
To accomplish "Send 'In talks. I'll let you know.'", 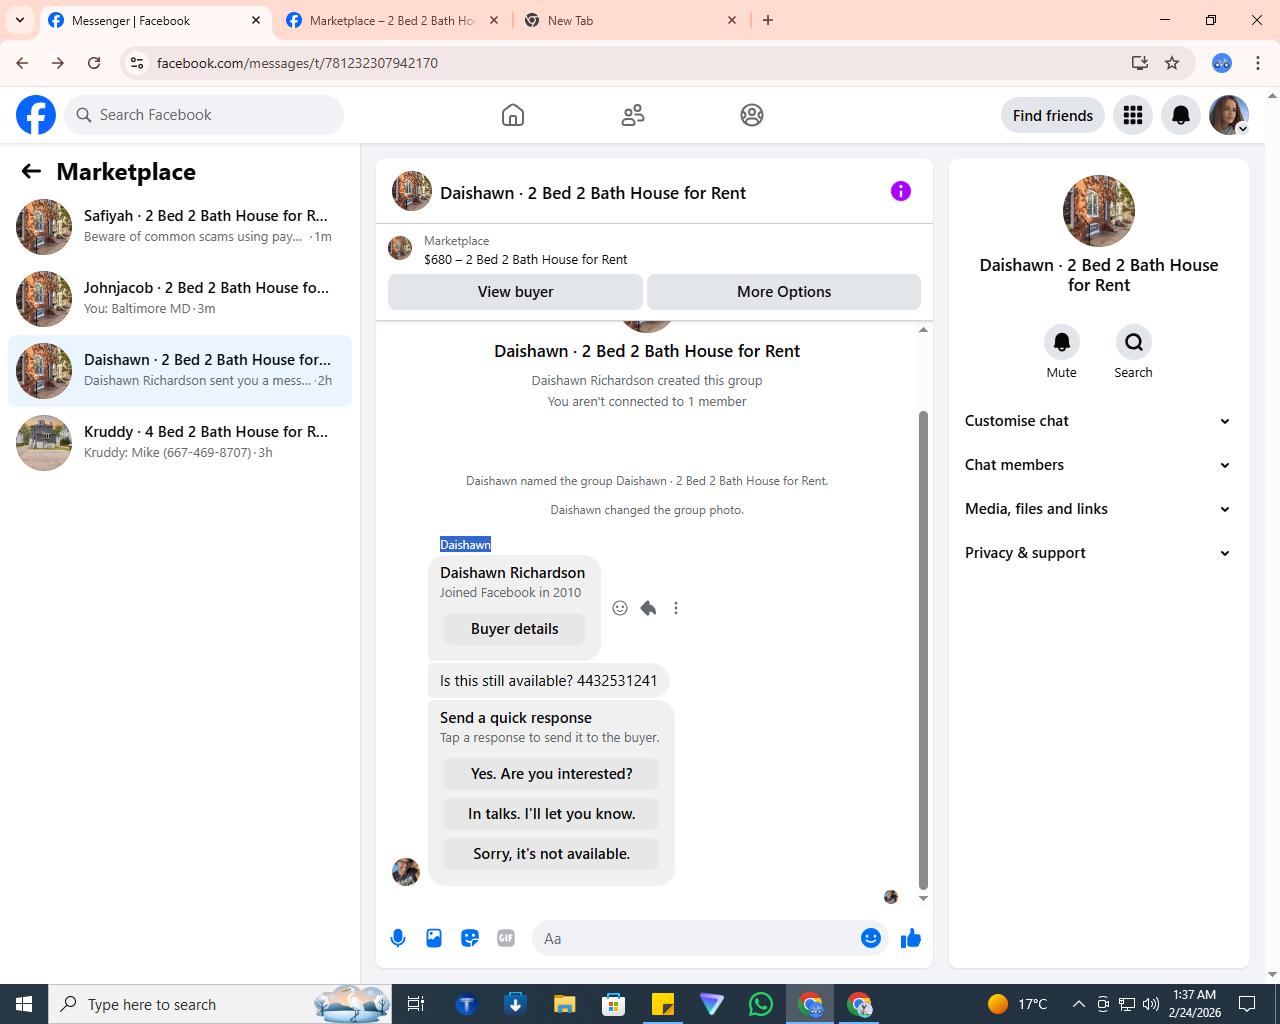I will pos(552,814).
